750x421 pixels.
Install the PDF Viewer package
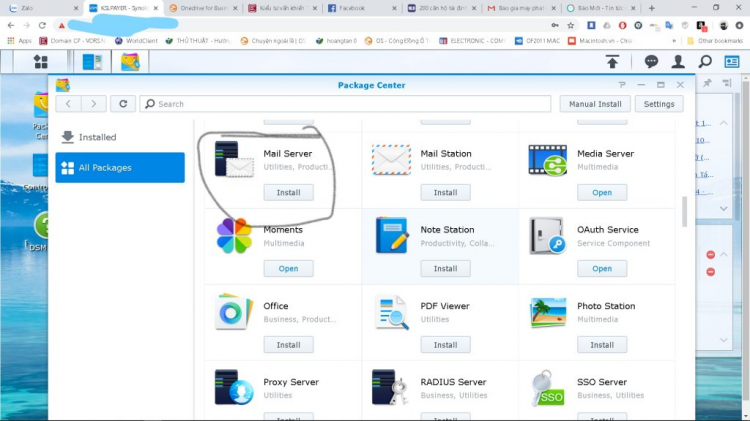pyautogui.click(x=445, y=344)
